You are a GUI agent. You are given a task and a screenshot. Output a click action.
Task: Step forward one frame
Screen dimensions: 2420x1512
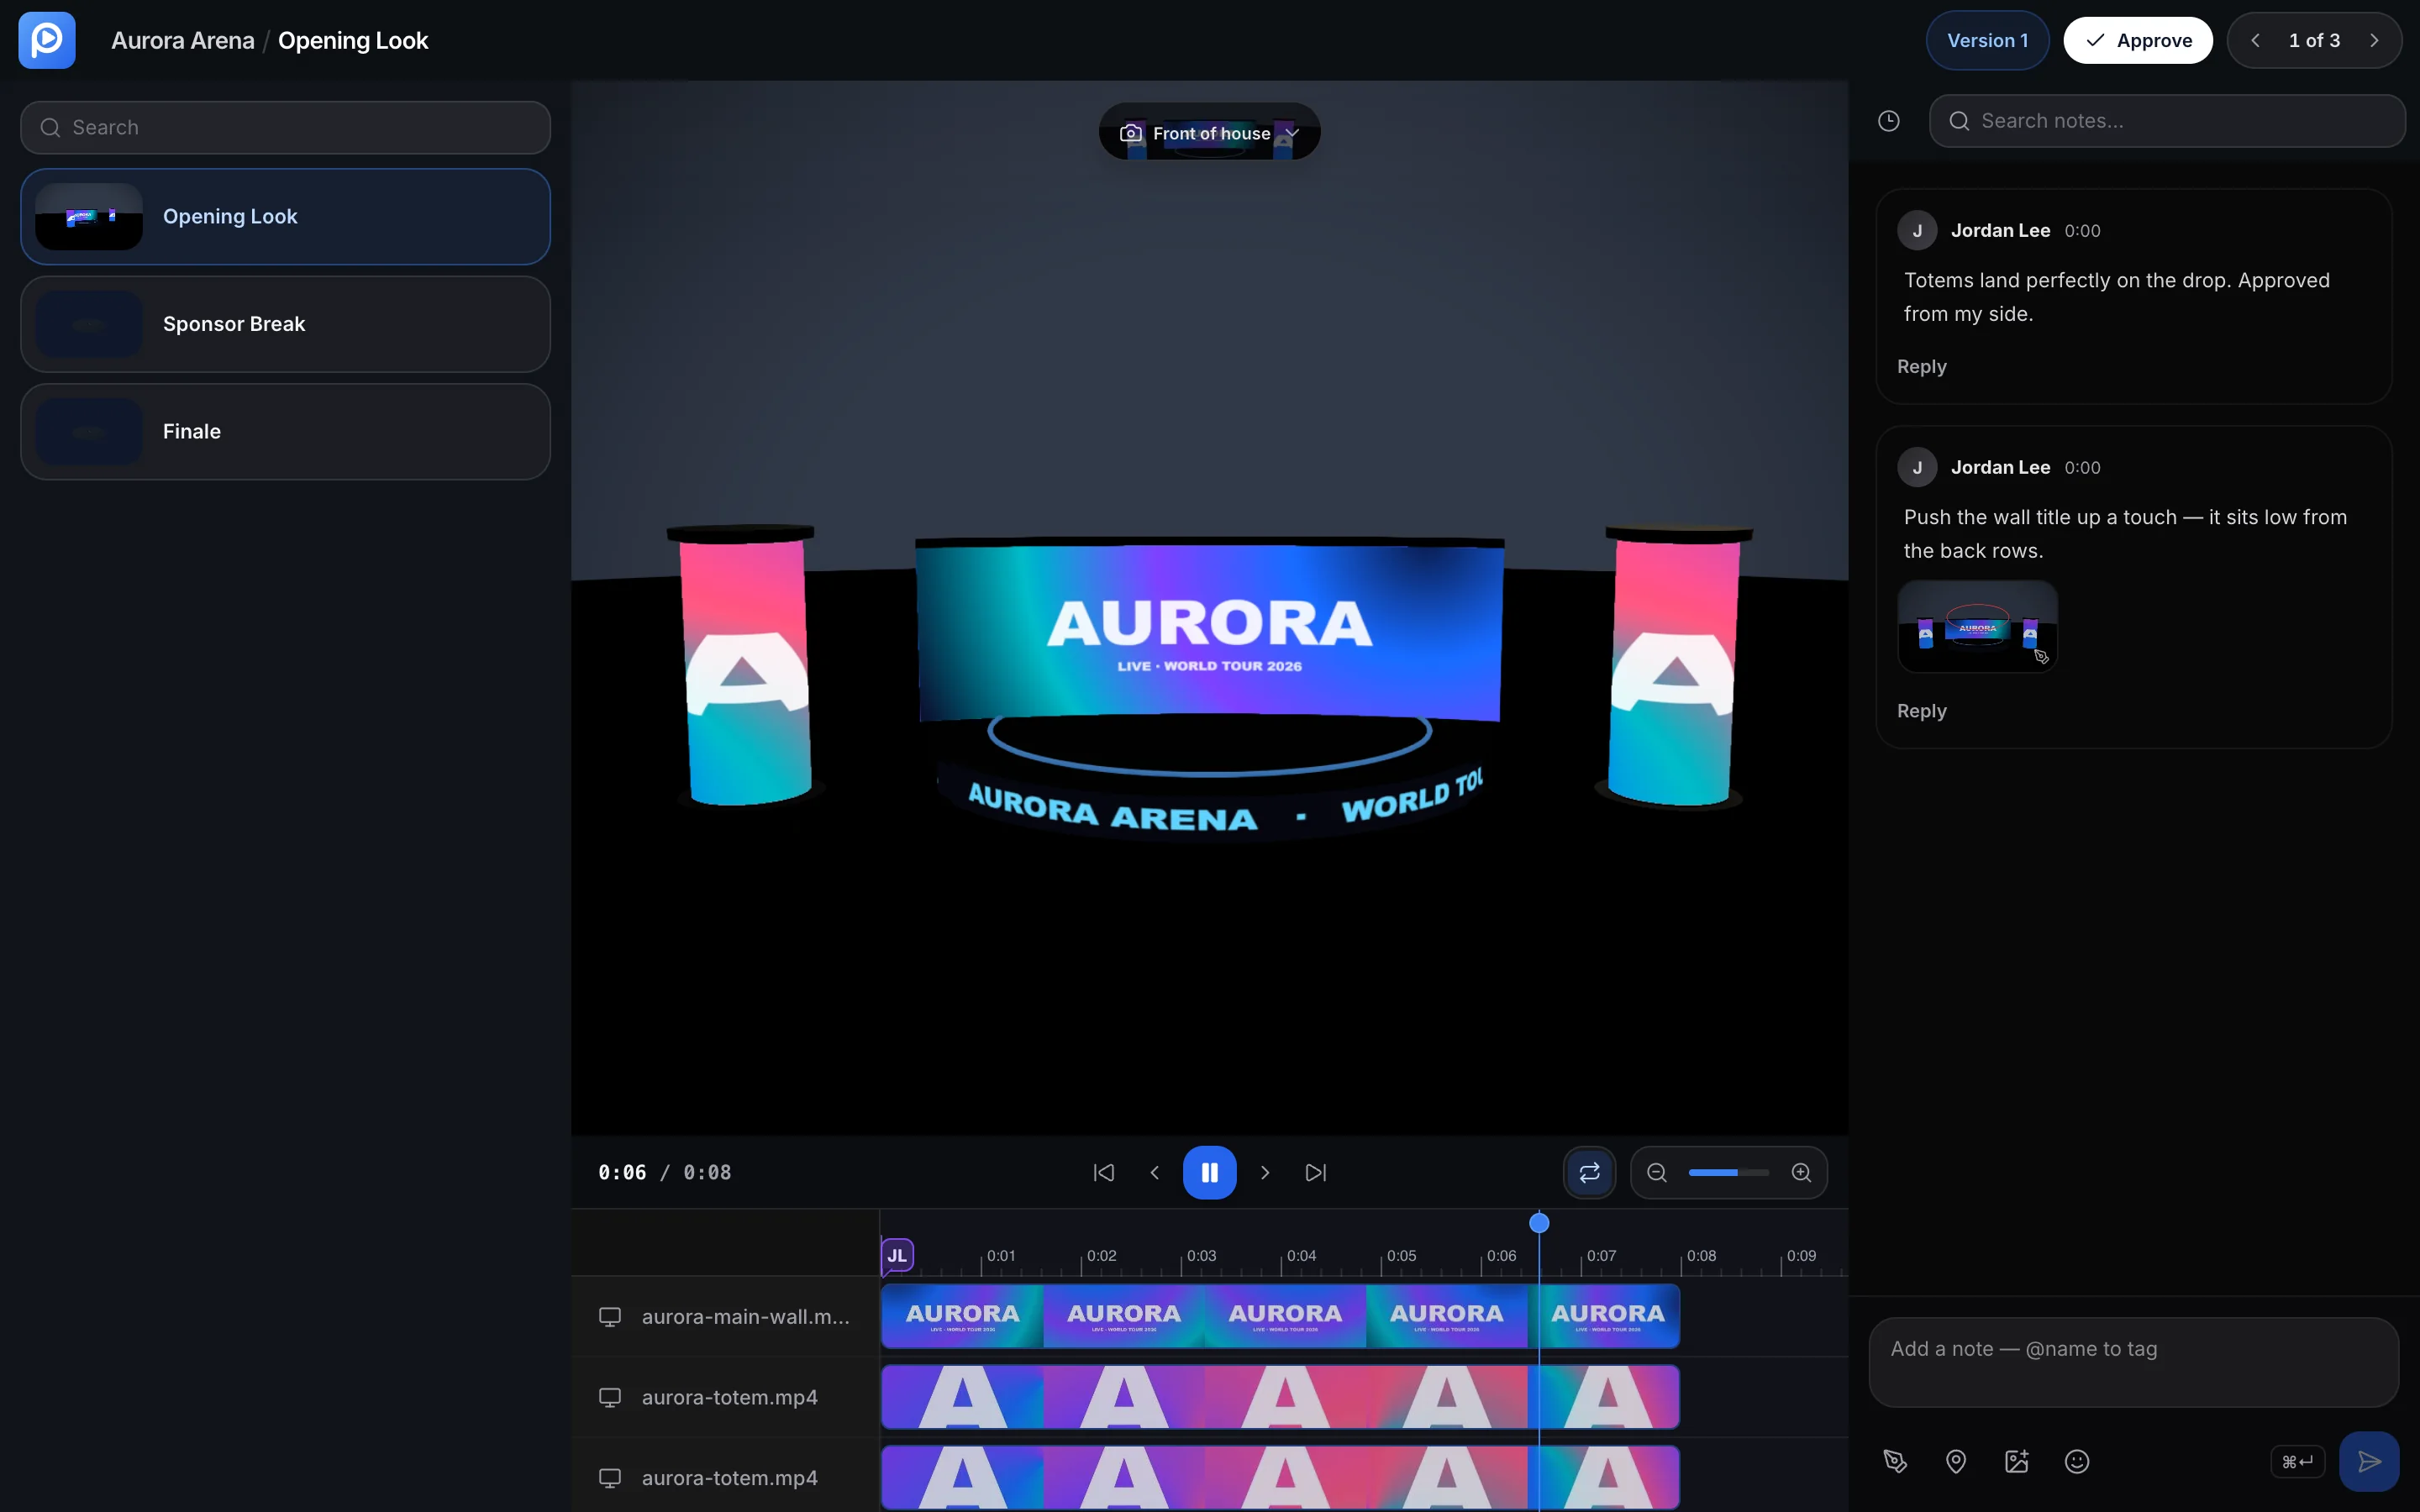pyautogui.click(x=1265, y=1172)
